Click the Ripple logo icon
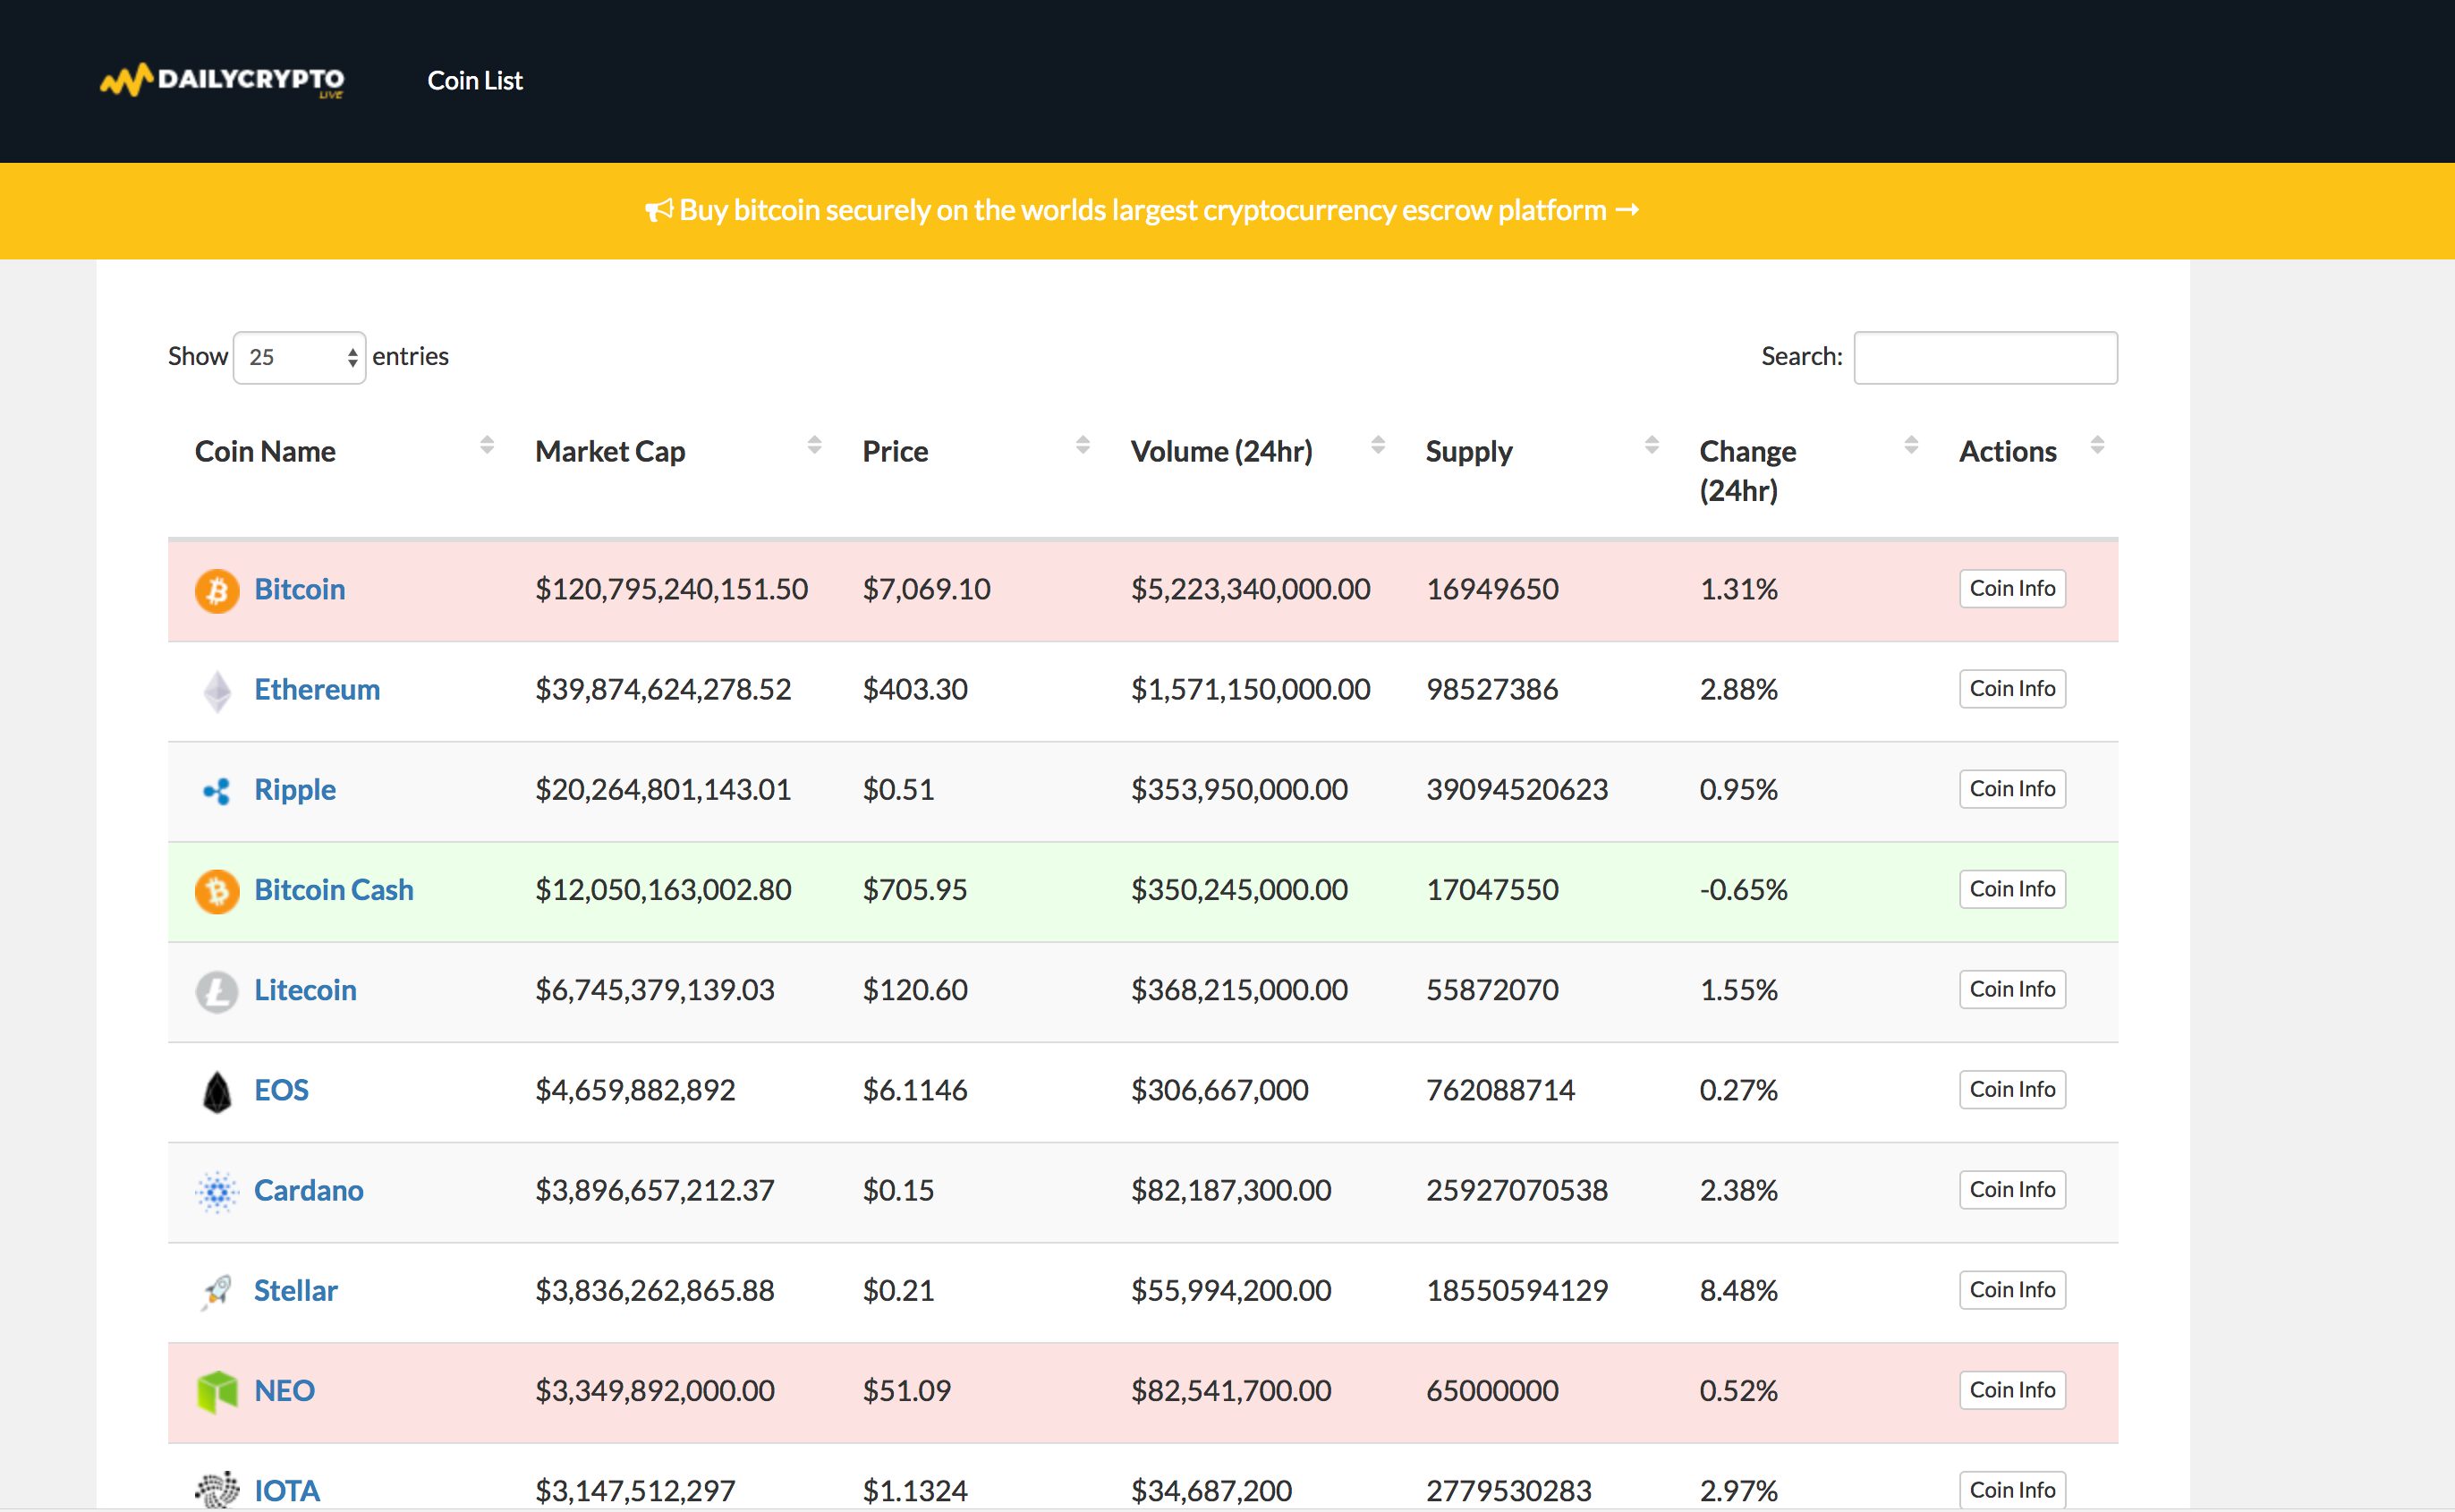The image size is (2455, 1512). (217, 791)
